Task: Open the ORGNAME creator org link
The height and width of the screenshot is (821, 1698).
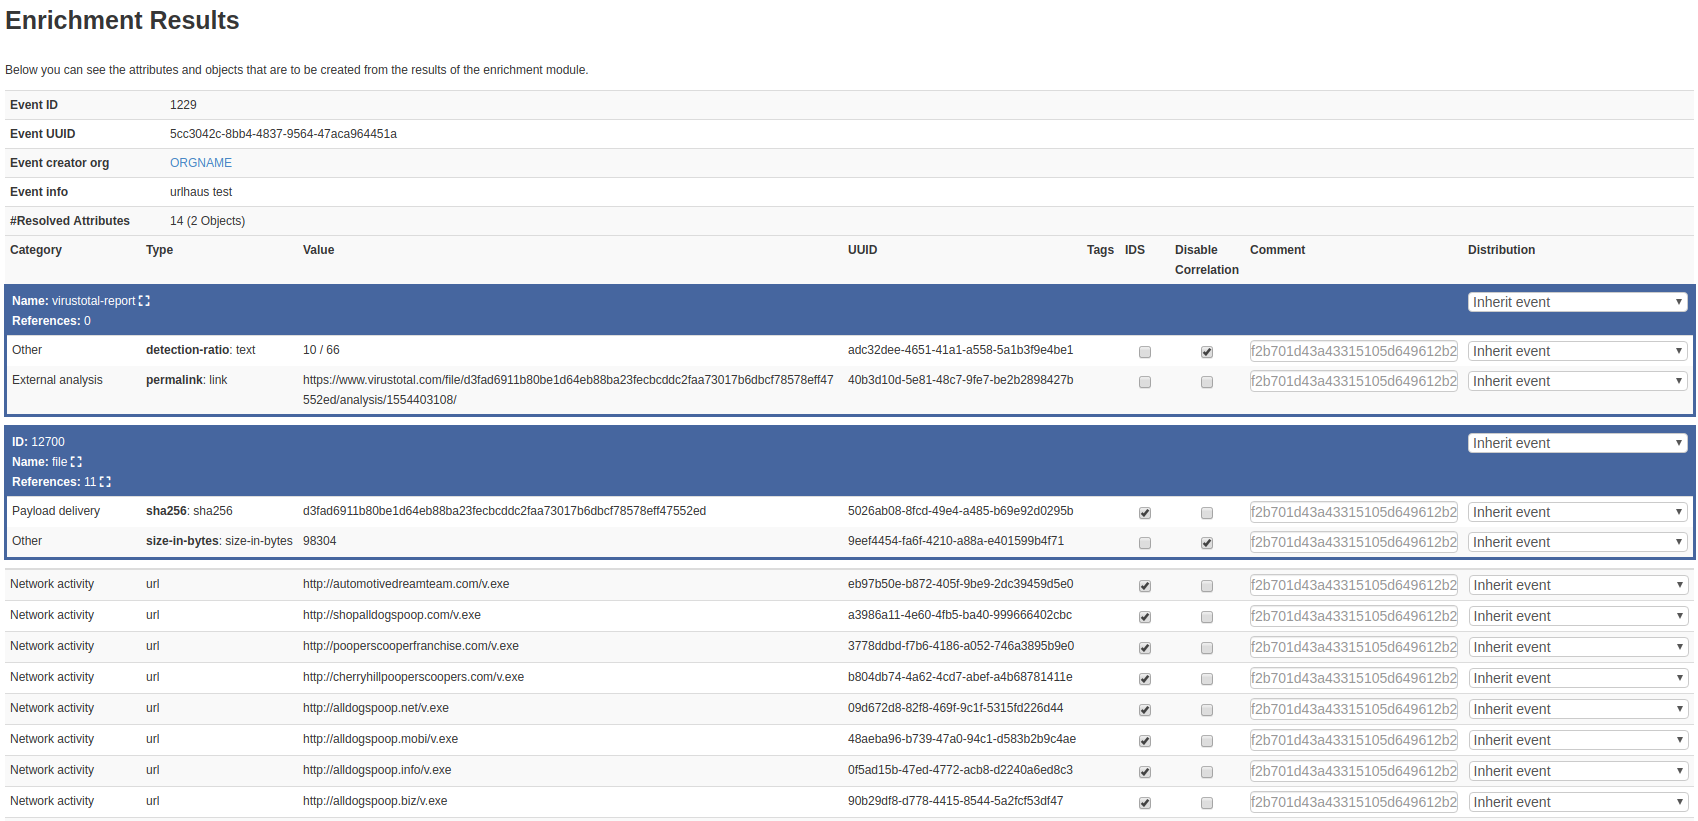Action: pos(201,163)
